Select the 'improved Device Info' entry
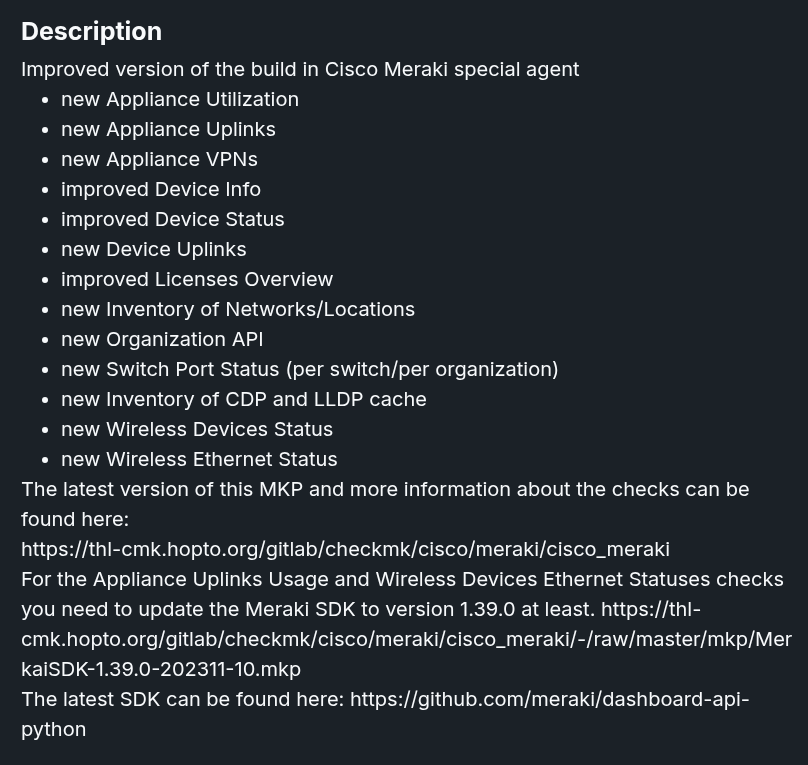Viewport: 808px width, 765px height. [161, 189]
